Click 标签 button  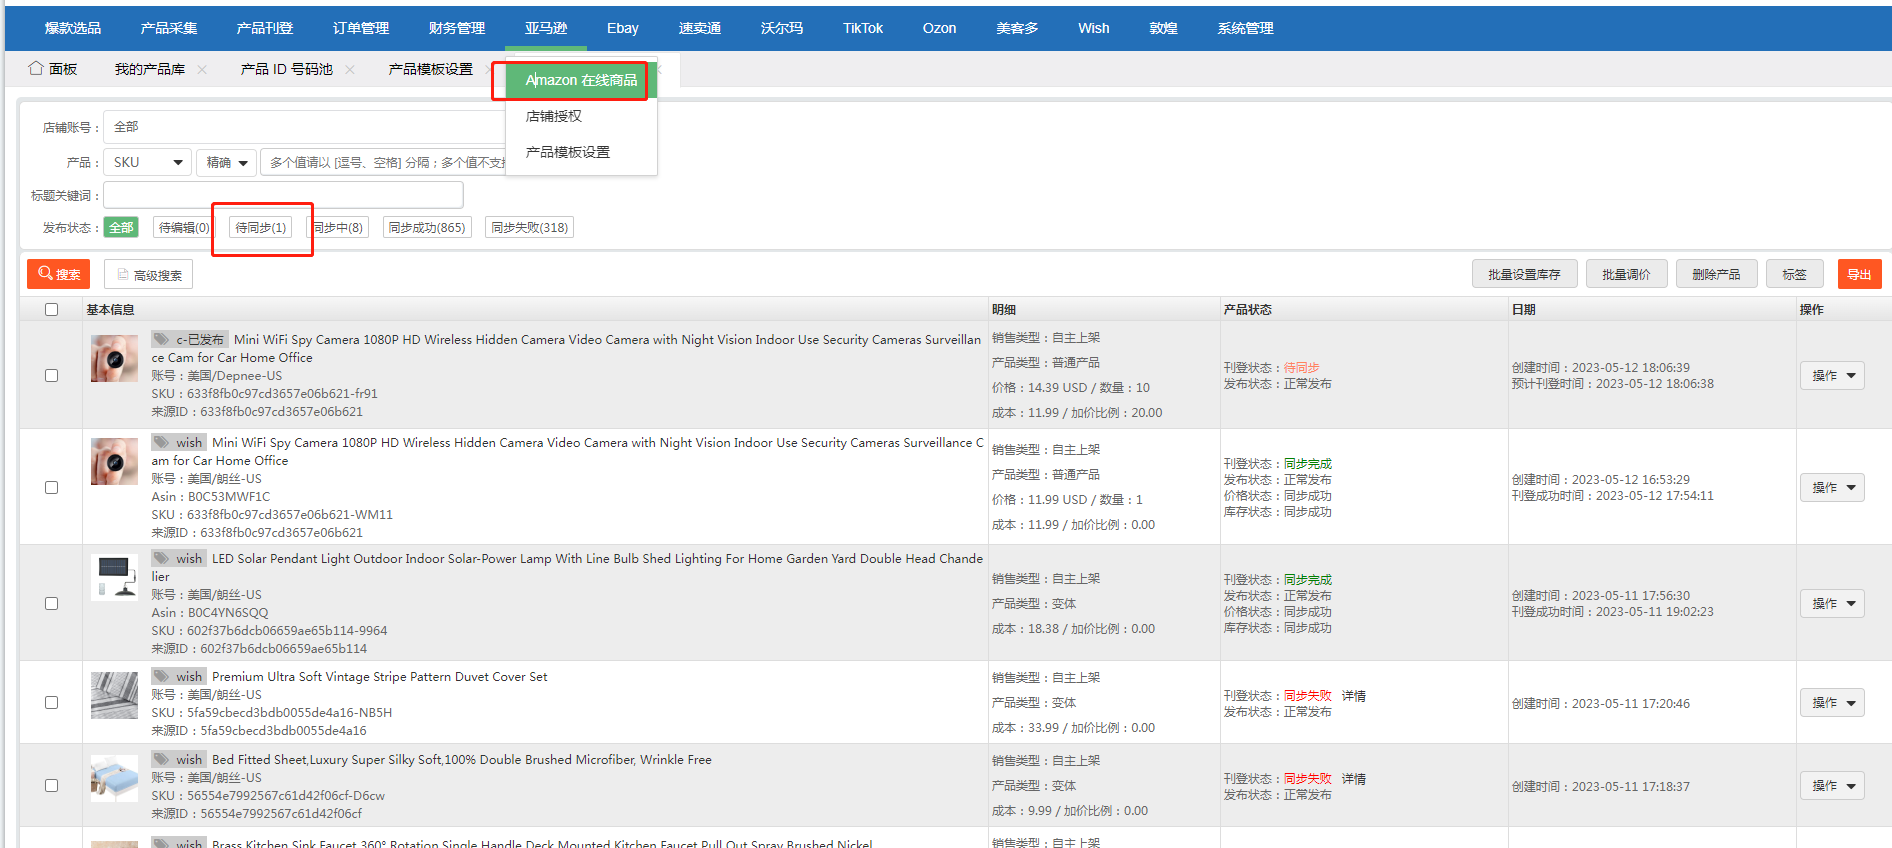click(1794, 274)
